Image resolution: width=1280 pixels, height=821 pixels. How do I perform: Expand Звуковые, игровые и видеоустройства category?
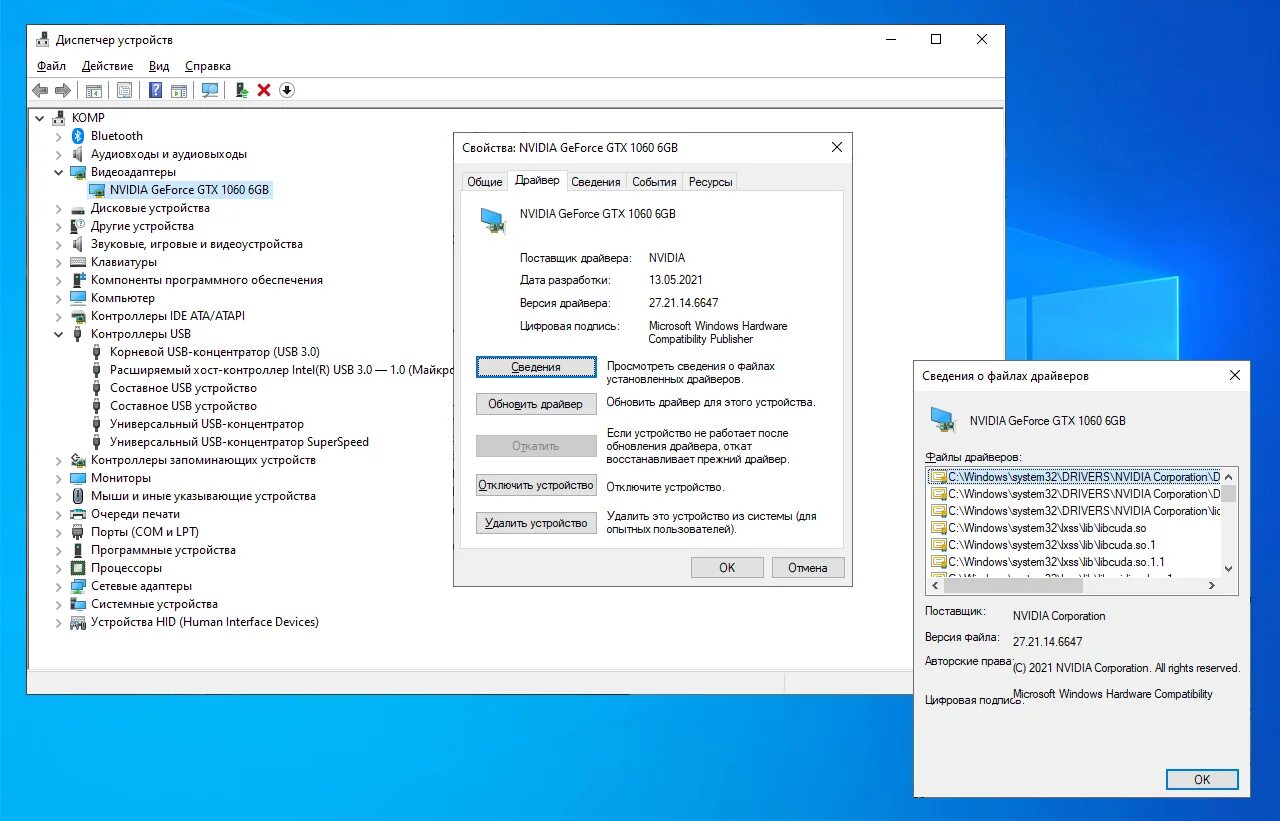58,244
